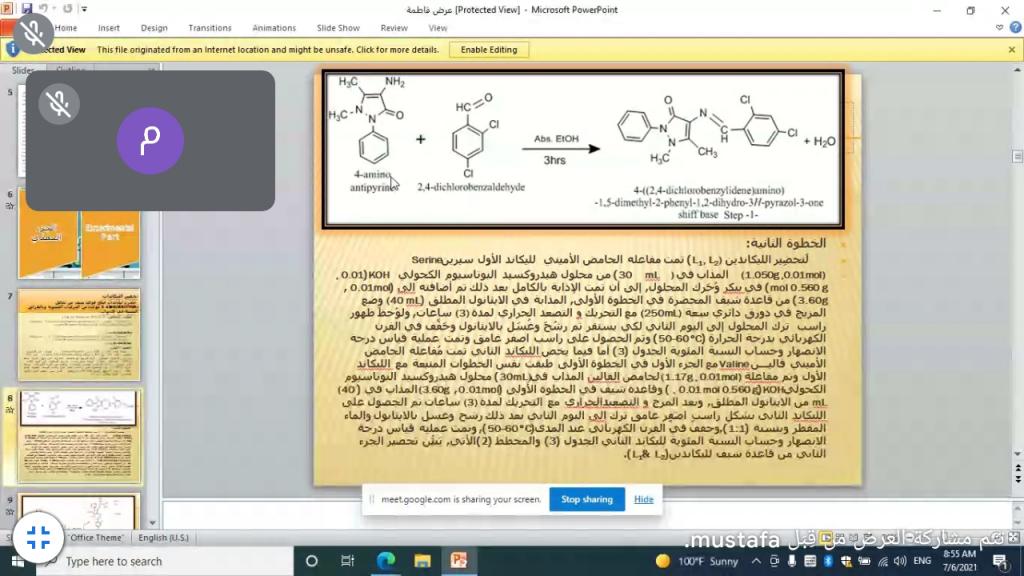Switch to the Slide Show tab
The width and height of the screenshot is (1024, 576).
pyautogui.click(x=337, y=28)
